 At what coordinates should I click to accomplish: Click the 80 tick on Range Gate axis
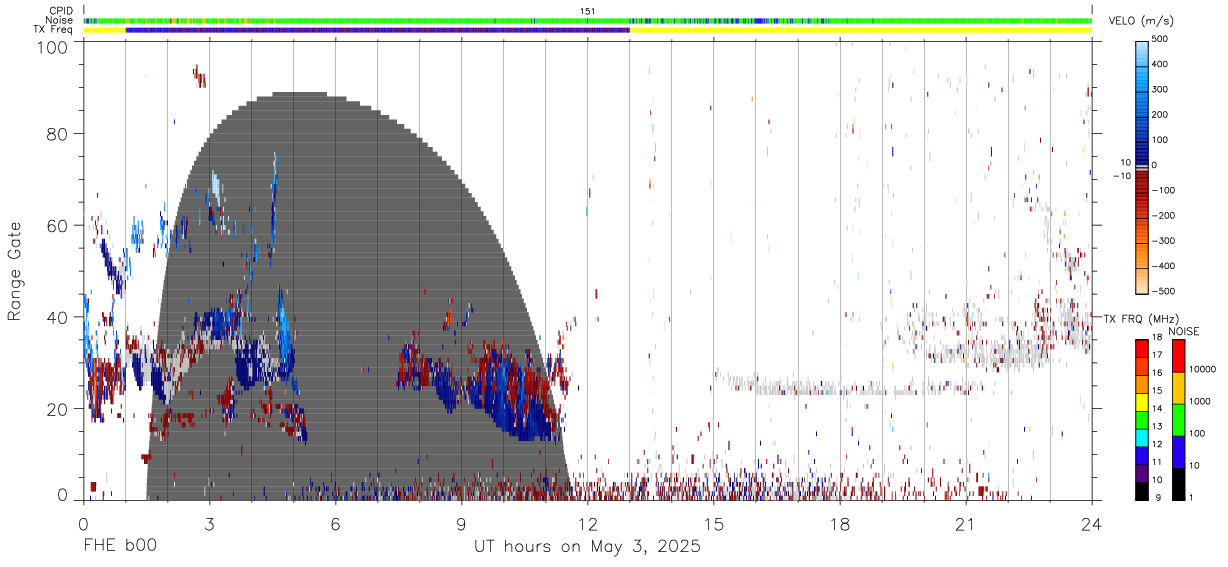pos(58,136)
